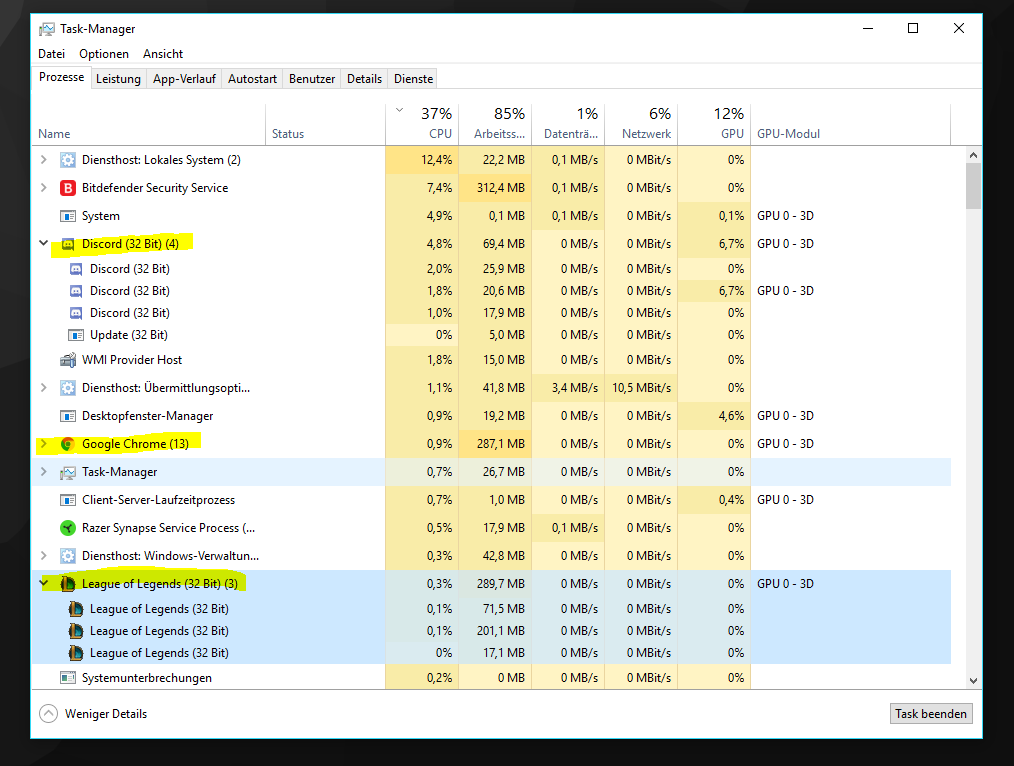Click the Razer Synapse Service Process icon
The height and width of the screenshot is (766, 1014).
pos(67,528)
